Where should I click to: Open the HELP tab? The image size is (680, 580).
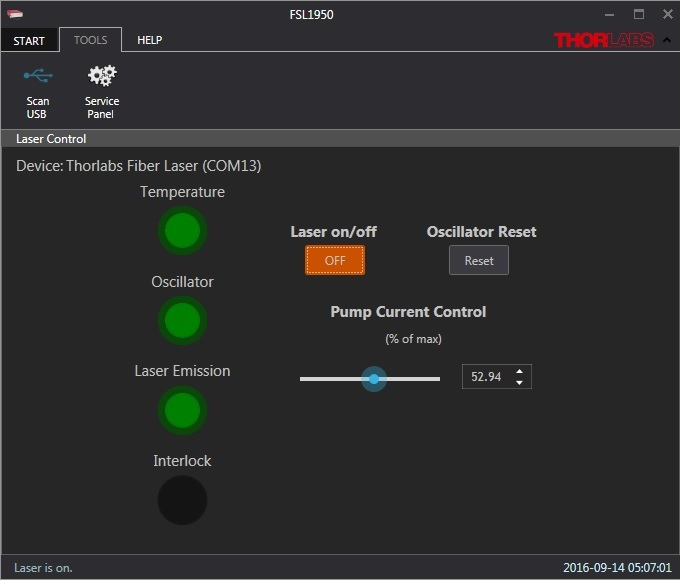(x=149, y=40)
